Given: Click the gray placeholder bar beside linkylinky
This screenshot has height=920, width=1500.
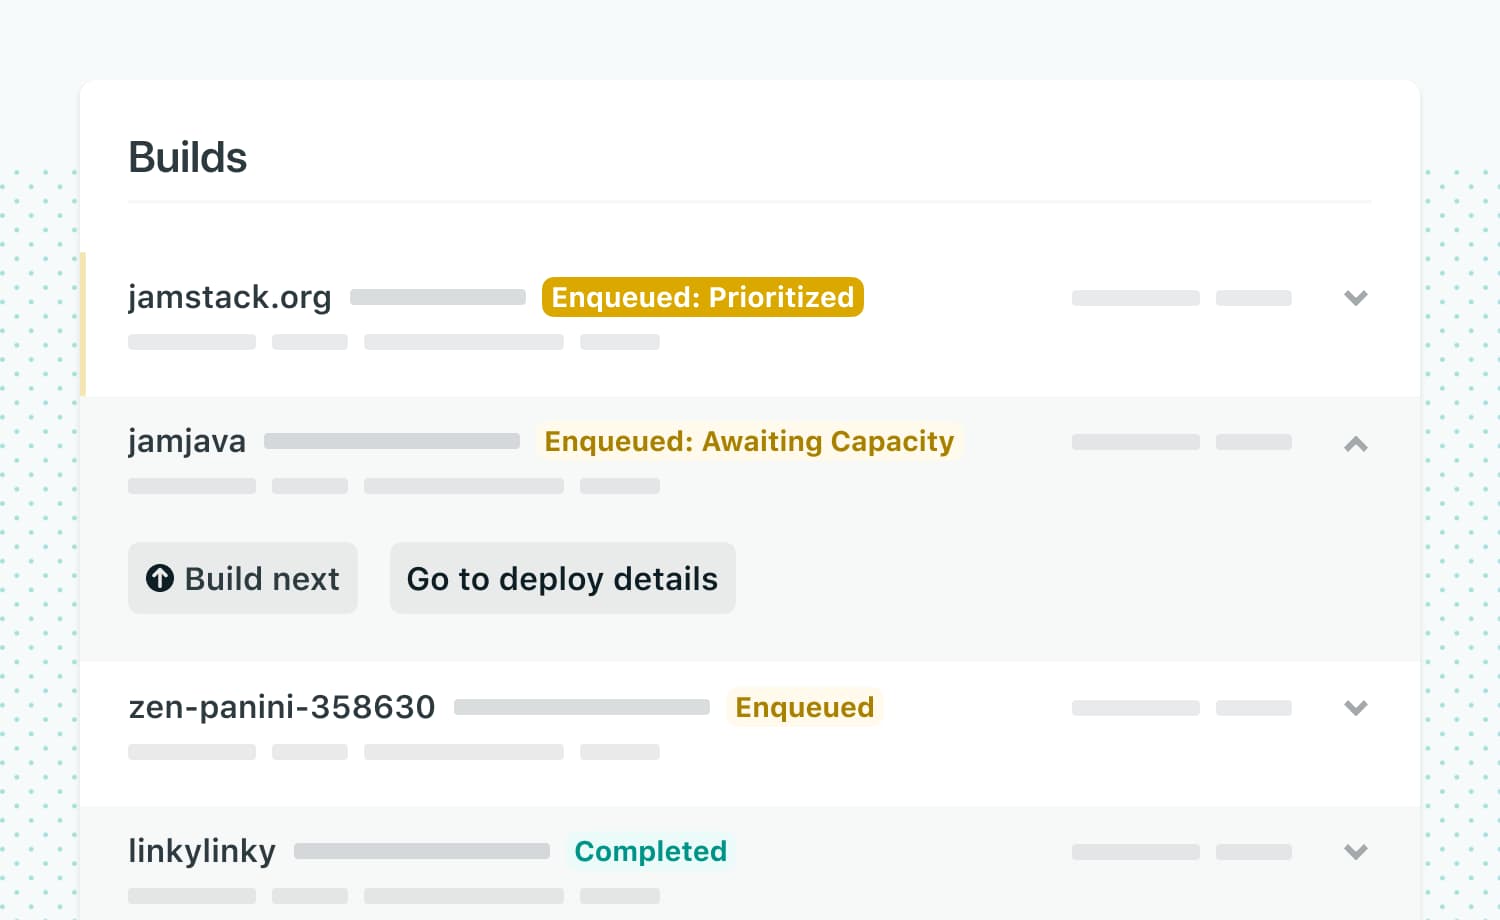Looking at the screenshot, I should [422, 851].
